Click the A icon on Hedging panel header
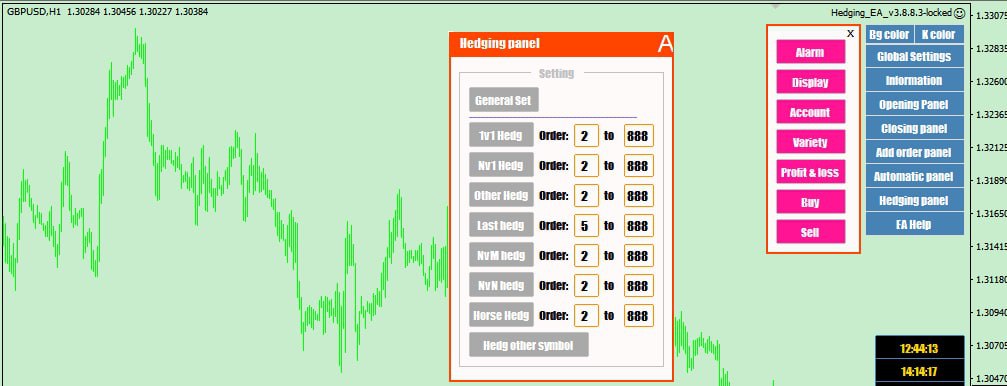This screenshot has width=1007, height=386. (x=665, y=44)
